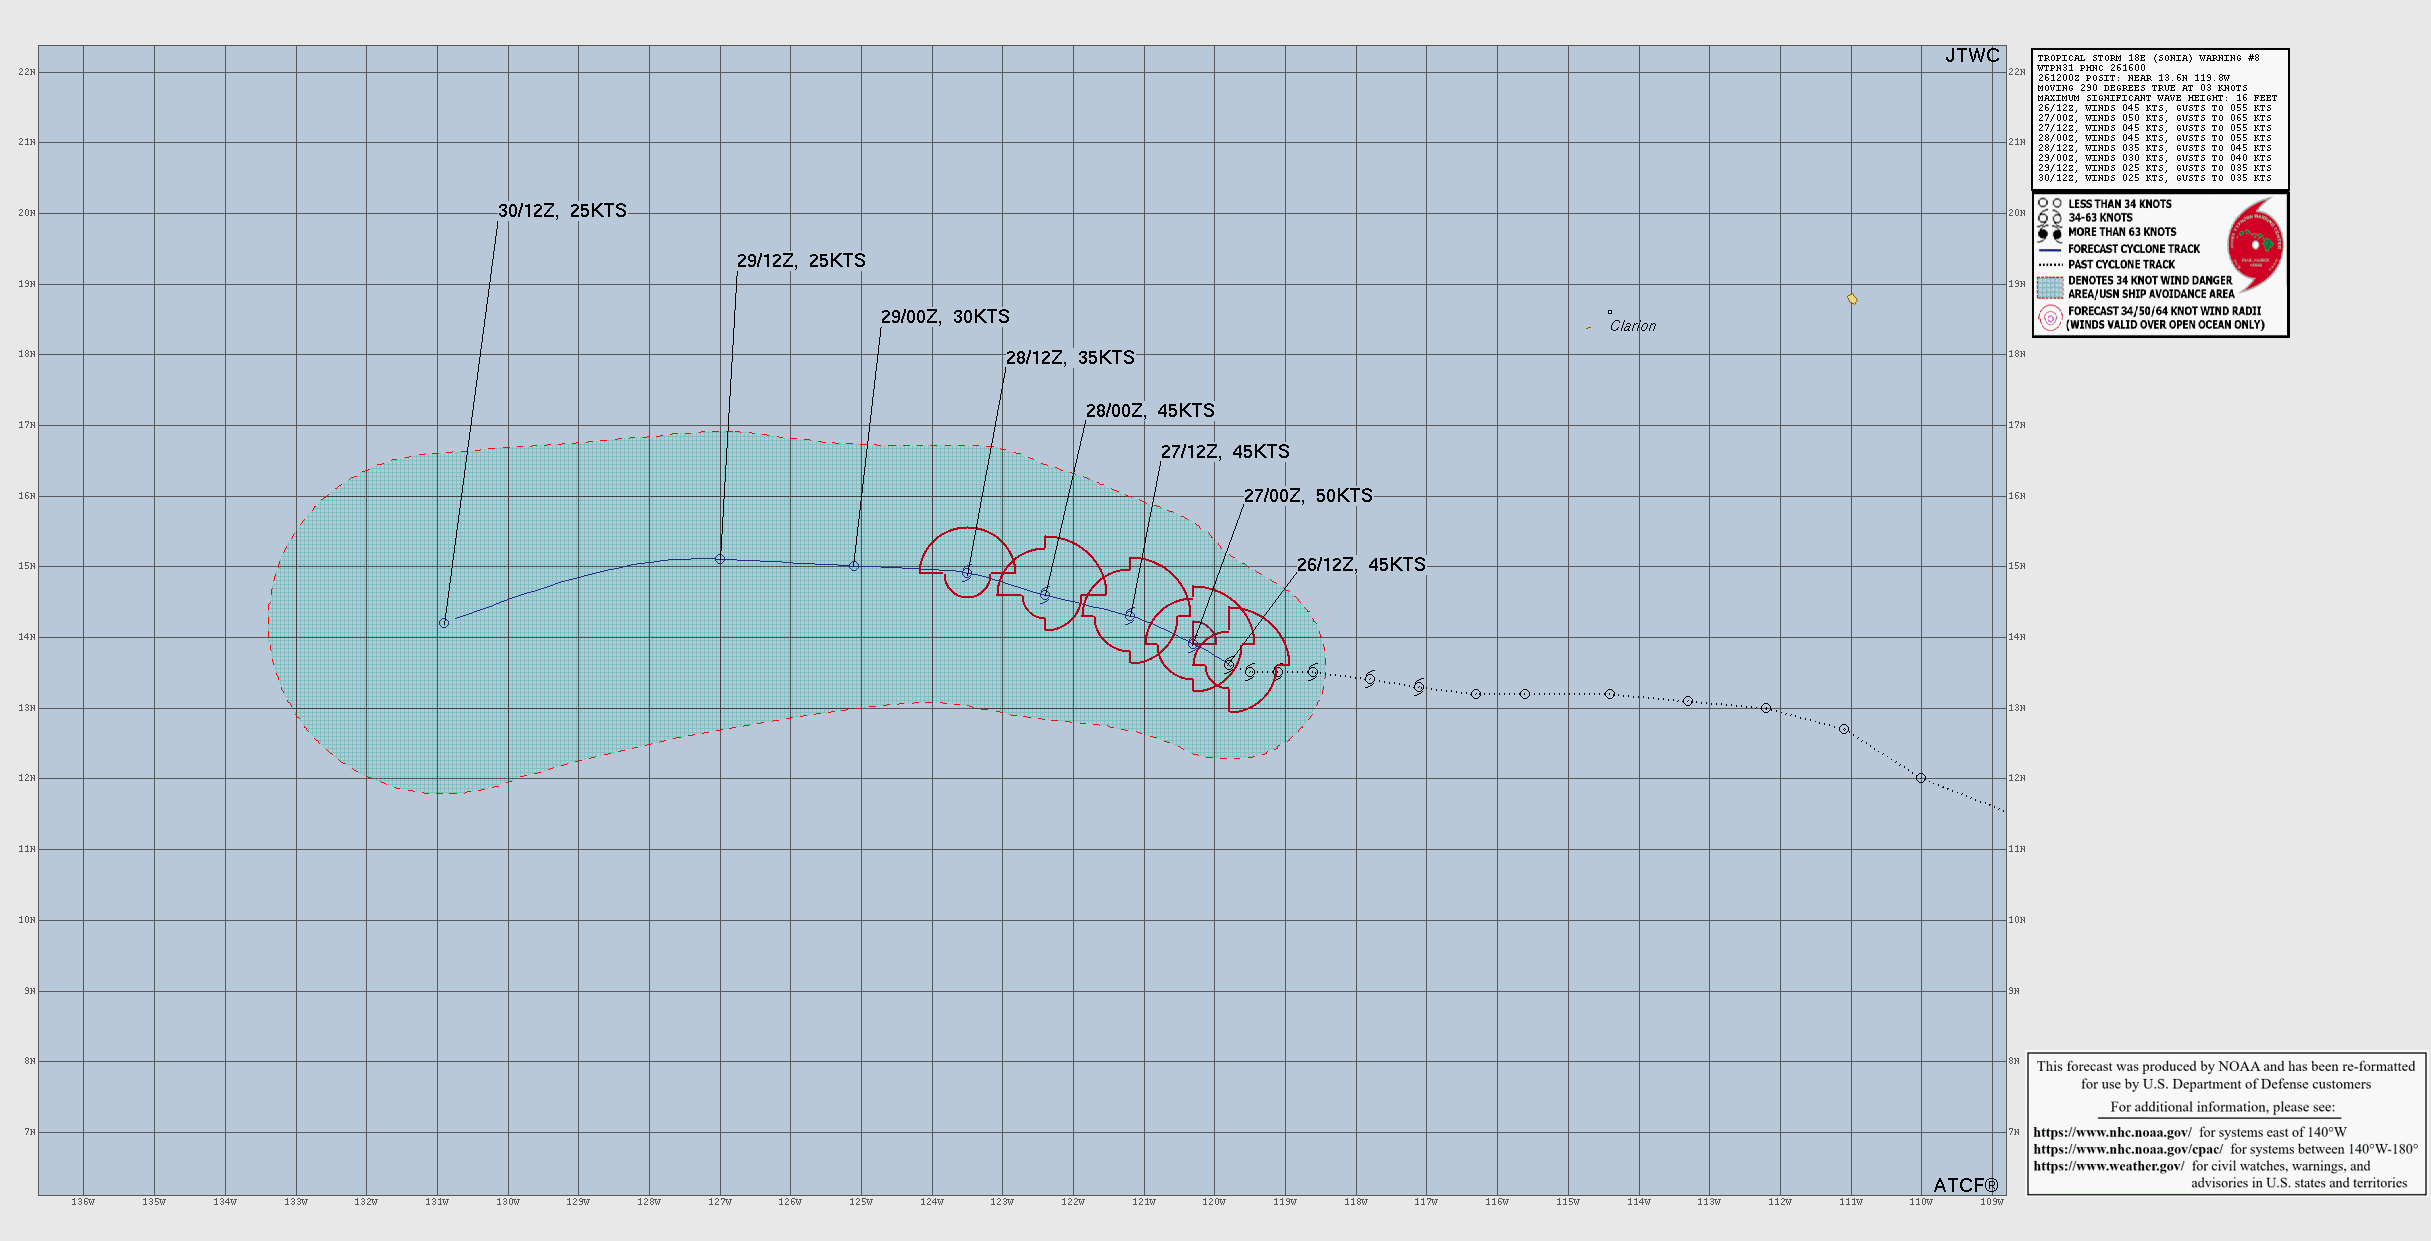The image size is (2431, 1241).
Task: Click the forecast cyclone track legend line
Action: [x=2050, y=249]
